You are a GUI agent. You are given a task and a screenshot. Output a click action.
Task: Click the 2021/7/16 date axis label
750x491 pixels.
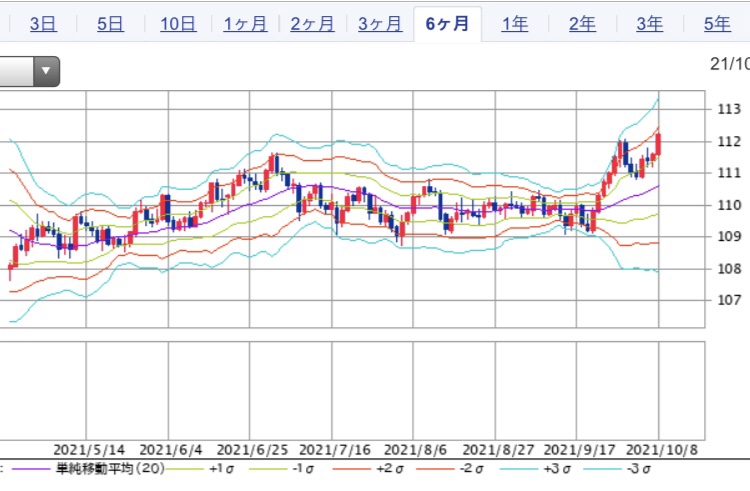click(329, 450)
